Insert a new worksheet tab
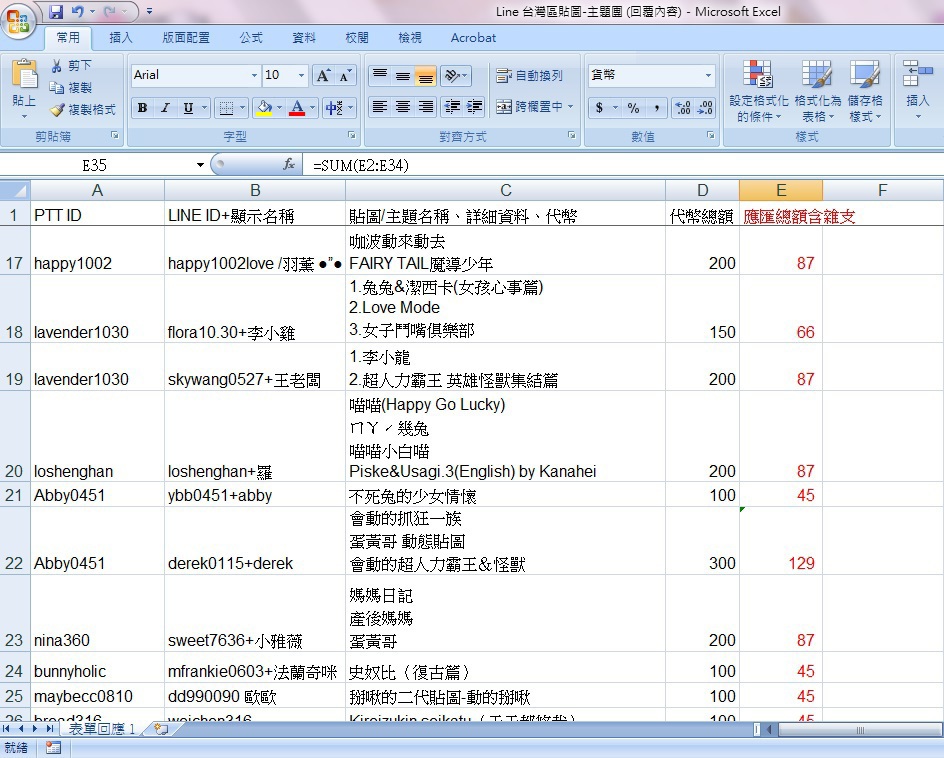 pyautogui.click(x=161, y=729)
